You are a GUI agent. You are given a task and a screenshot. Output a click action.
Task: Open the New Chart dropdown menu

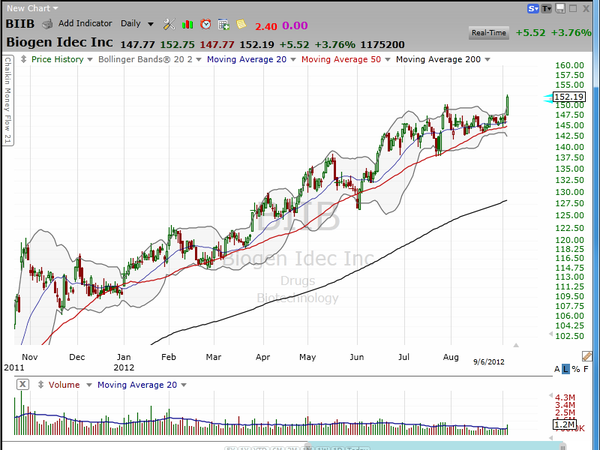coord(33,8)
